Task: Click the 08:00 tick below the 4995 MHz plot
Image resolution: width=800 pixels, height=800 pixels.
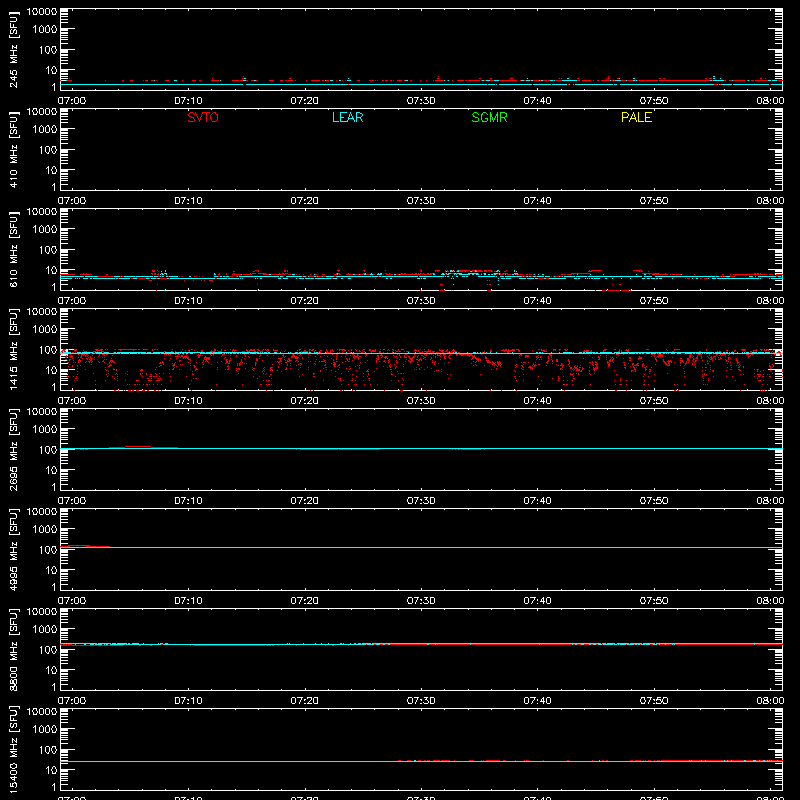Action: point(770,601)
